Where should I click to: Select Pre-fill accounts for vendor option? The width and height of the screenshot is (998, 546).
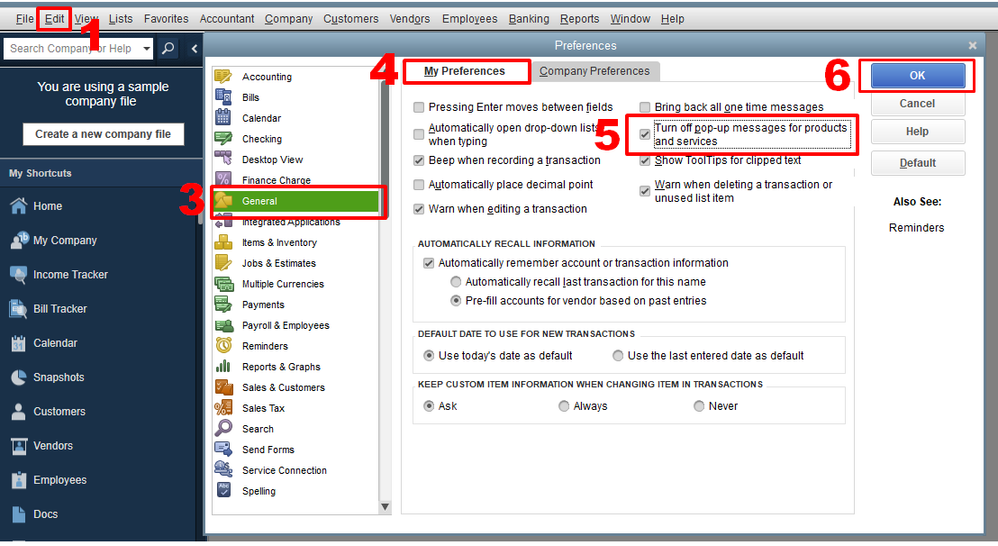pos(456,300)
